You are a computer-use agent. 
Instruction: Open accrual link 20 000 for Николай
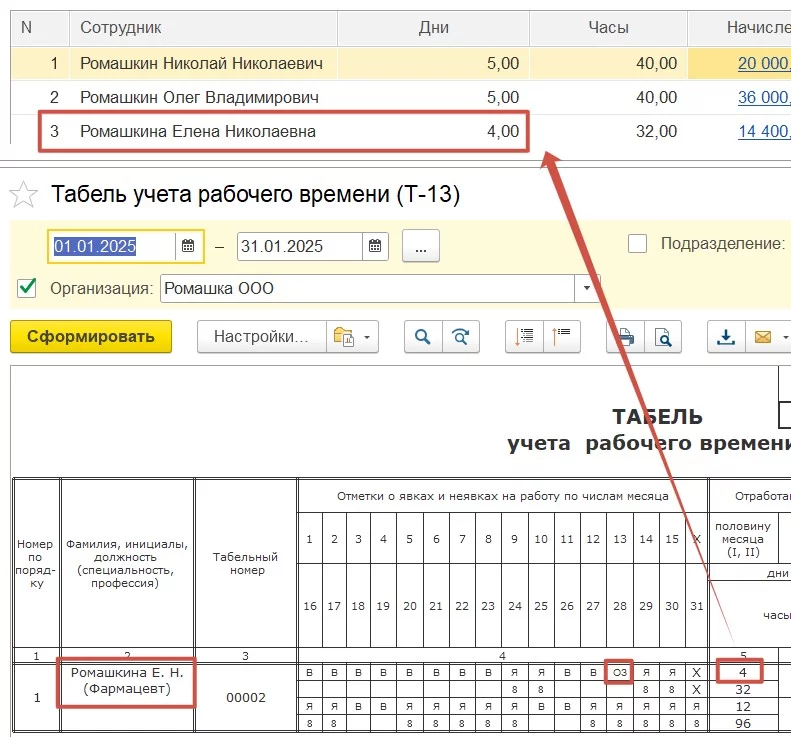(764, 64)
